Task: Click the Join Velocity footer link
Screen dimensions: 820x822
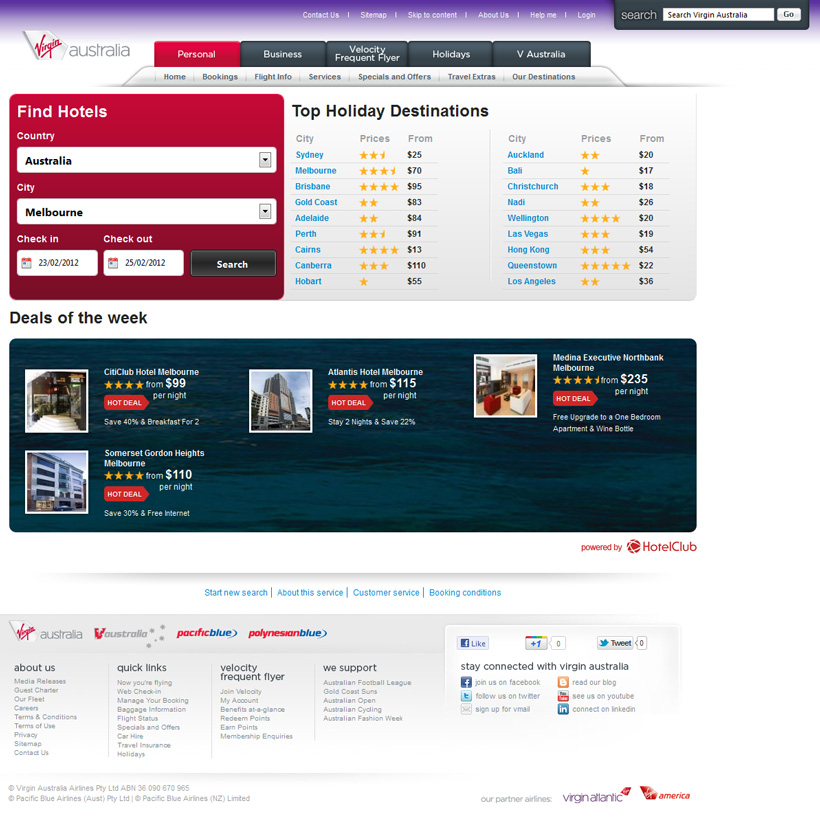Action: coord(241,691)
